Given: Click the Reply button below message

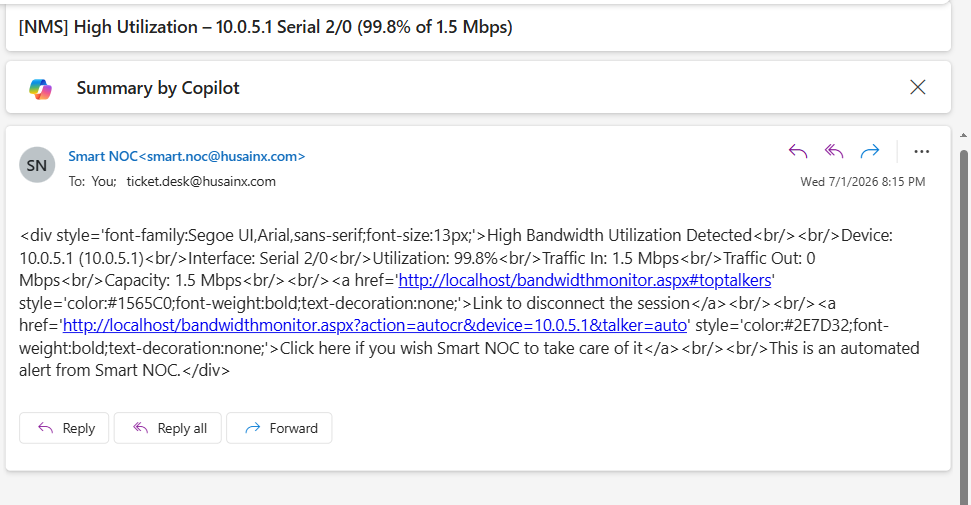Looking at the screenshot, I should (x=64, y=428).
